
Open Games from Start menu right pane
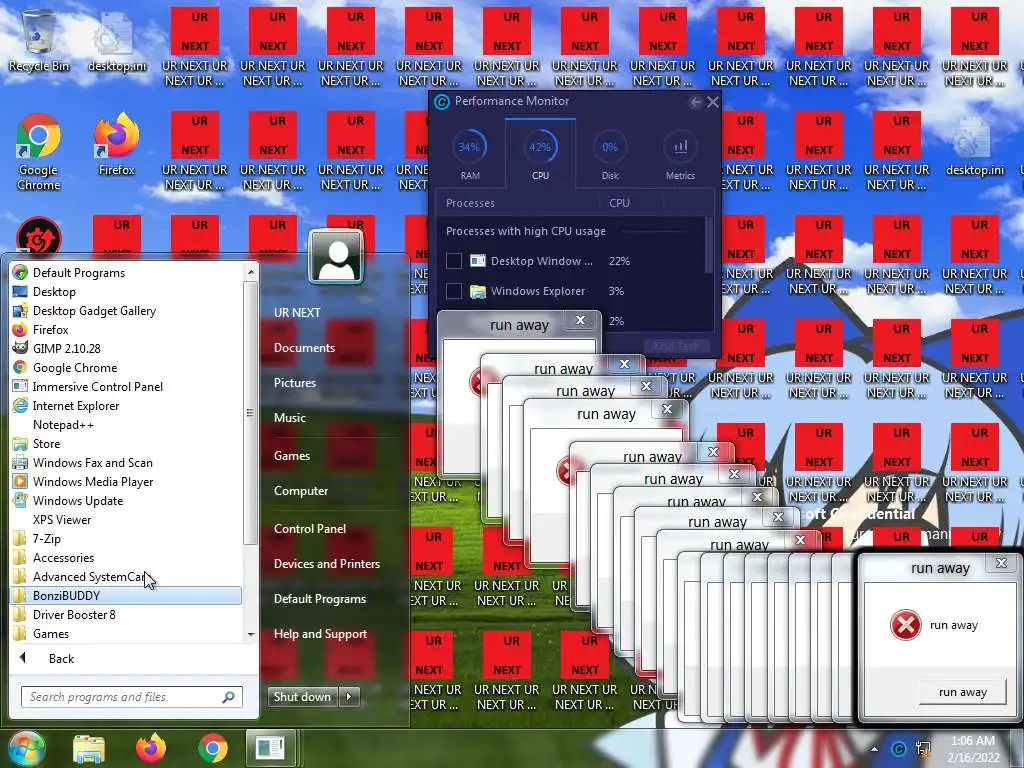(292, 456)
